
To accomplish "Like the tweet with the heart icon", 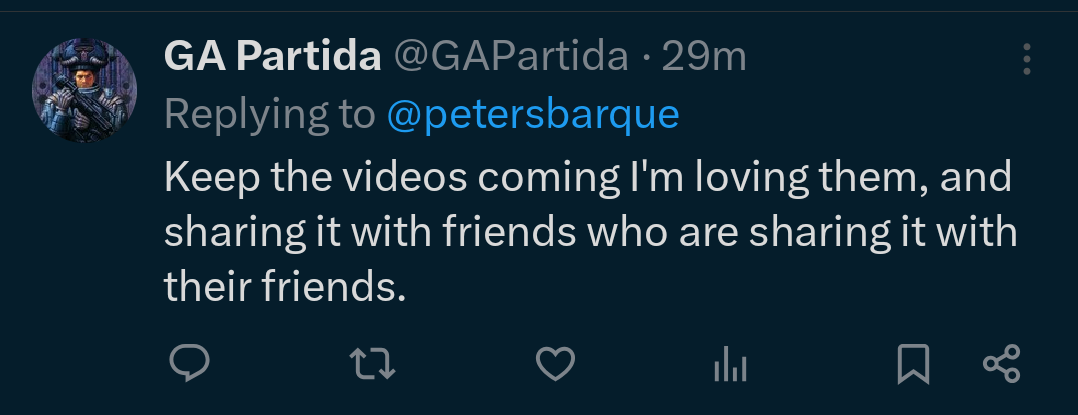I will (x=555, y=364).
